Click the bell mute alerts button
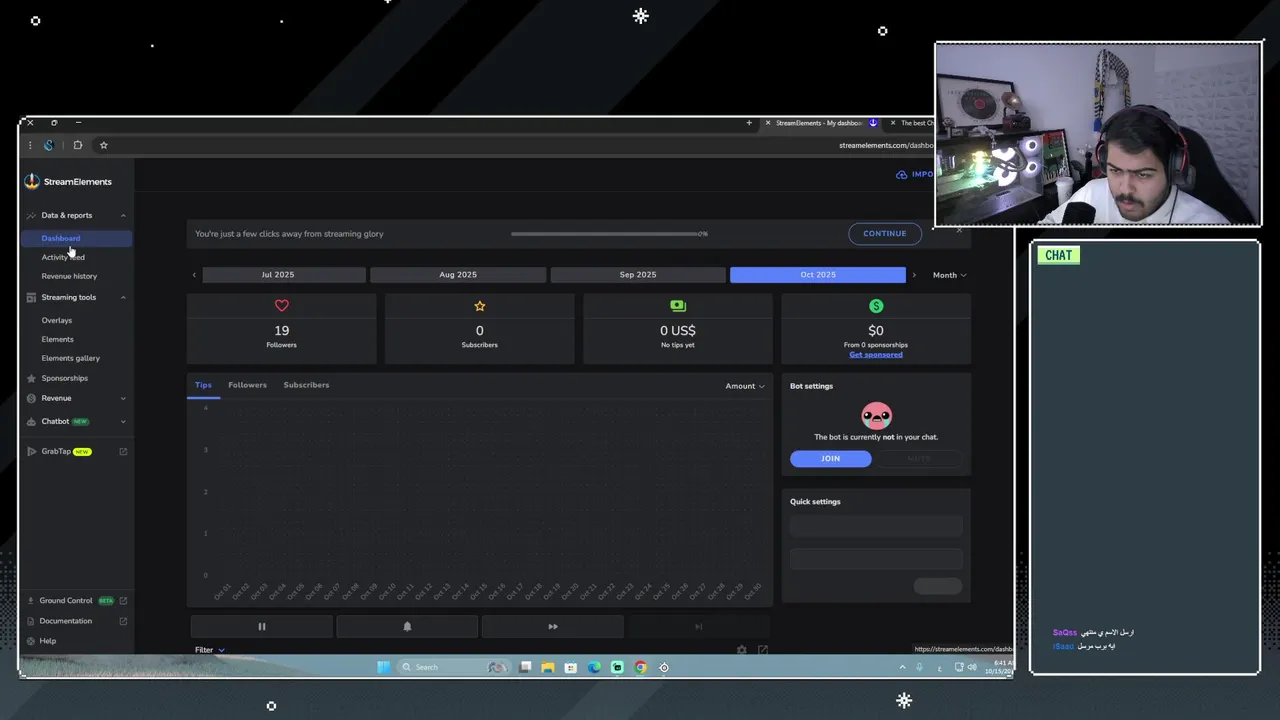The height and width of the screenshot is (720, 1280). coord(407,626)
